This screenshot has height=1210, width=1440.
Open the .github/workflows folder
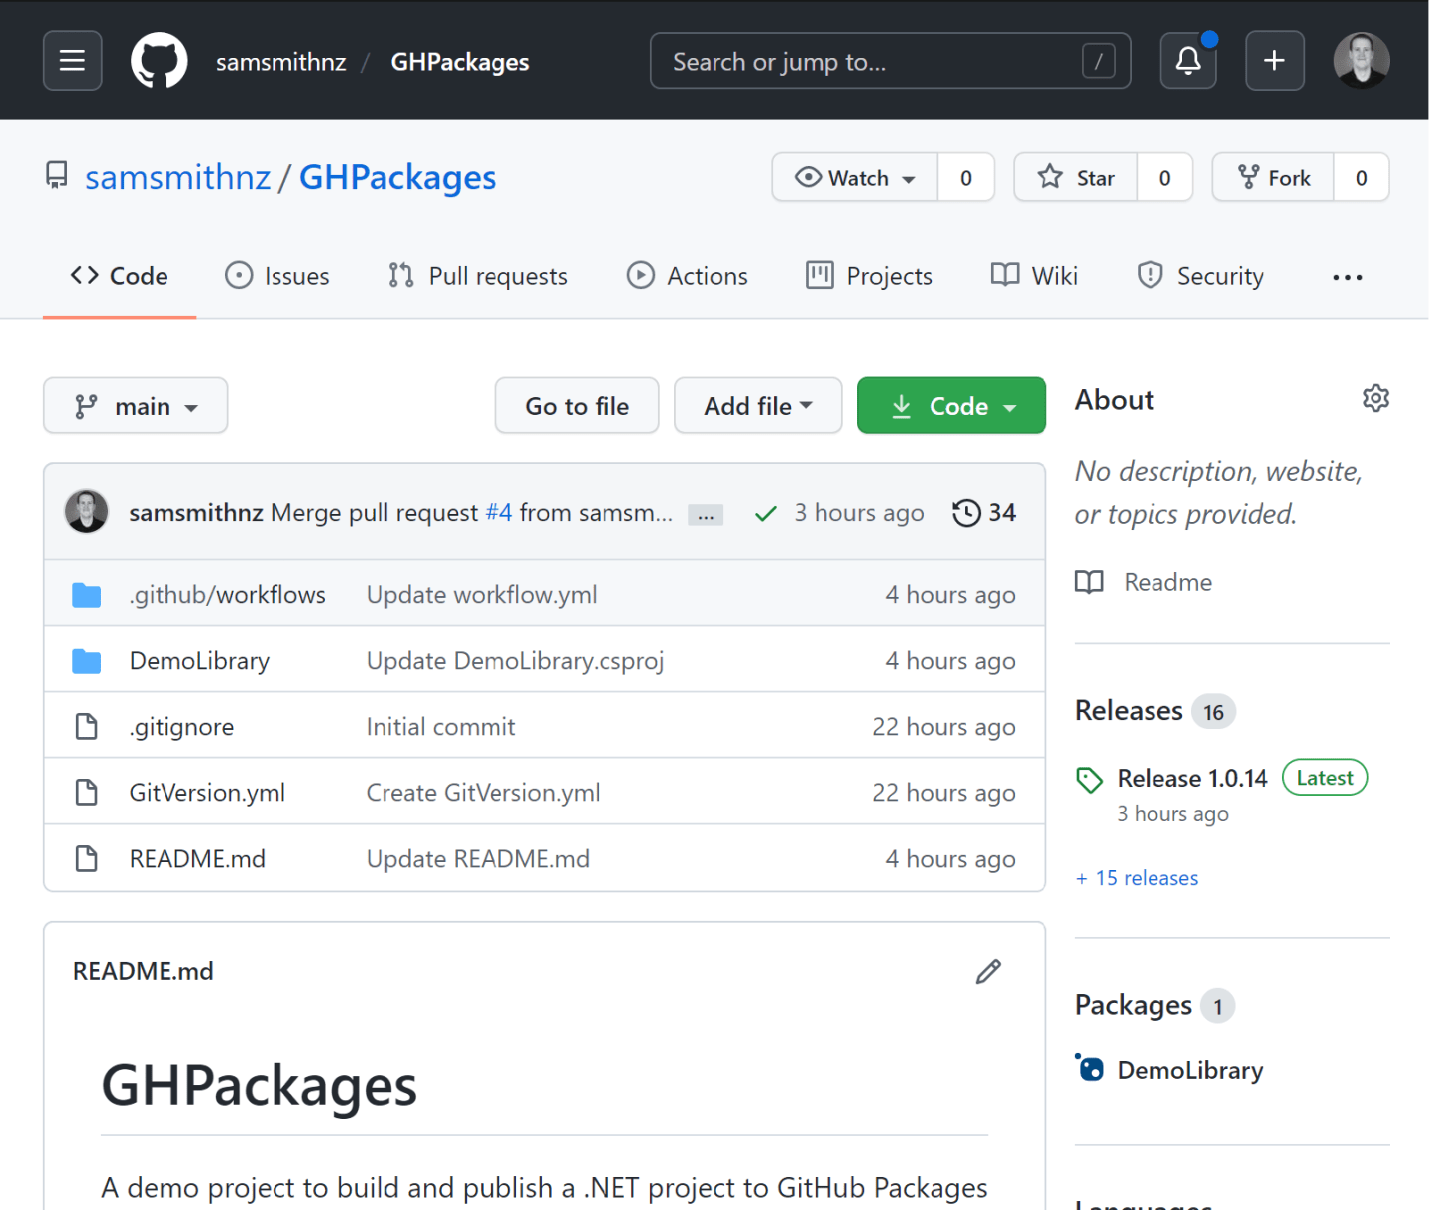(228, 595)
